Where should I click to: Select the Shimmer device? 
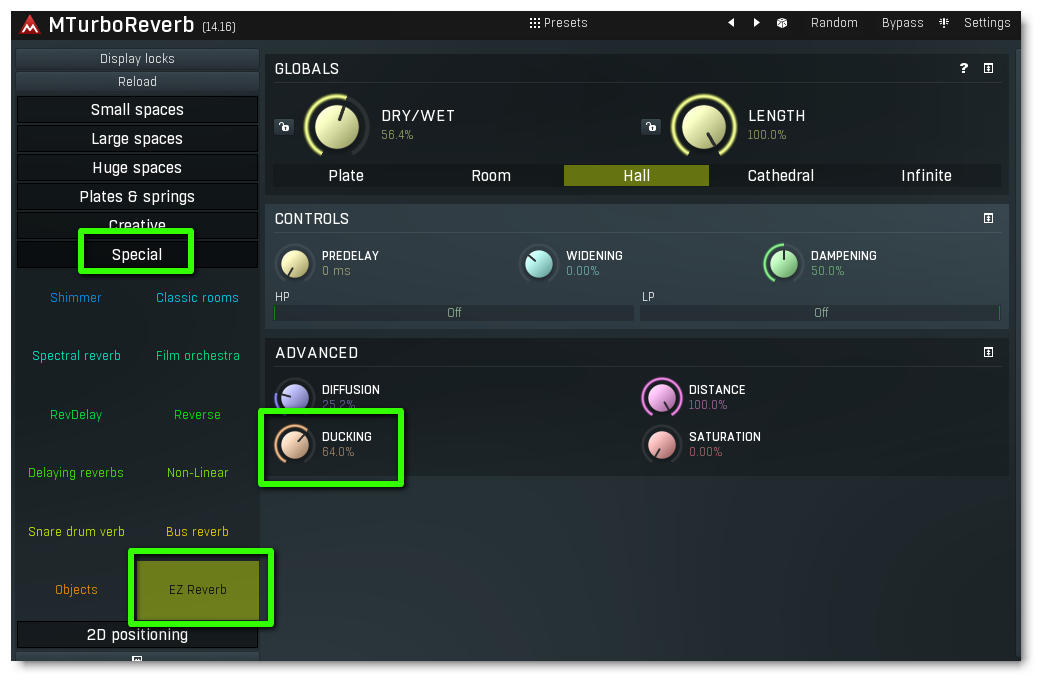point(76,298)
